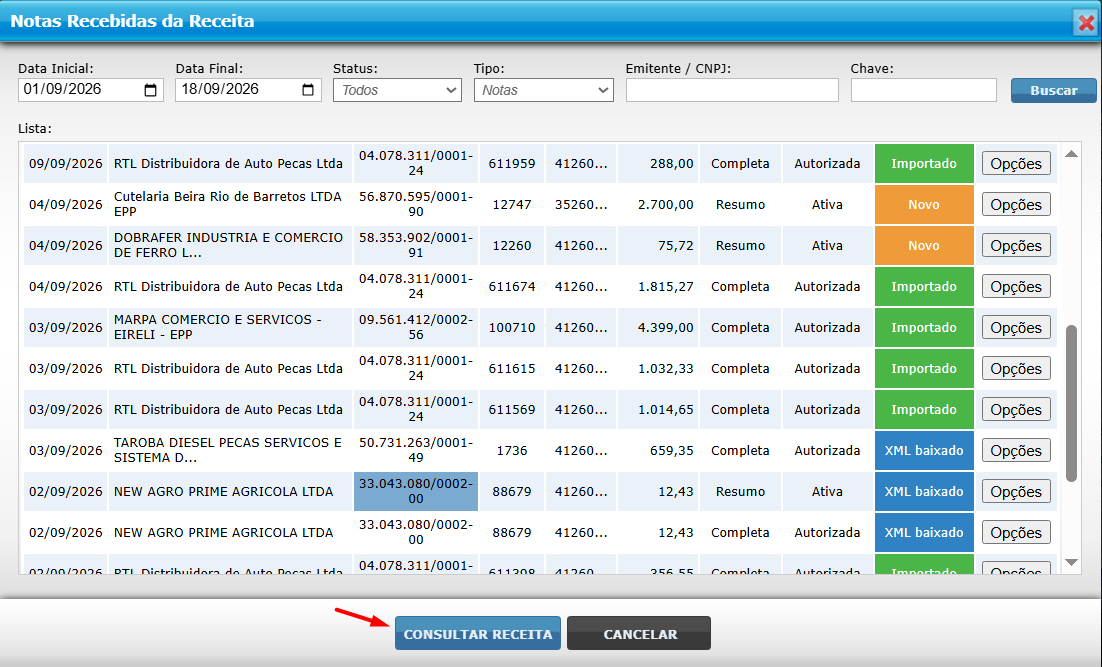Open Opções for MARPA Comercio note
The image size is (1102, 667).
point(1016,328)
